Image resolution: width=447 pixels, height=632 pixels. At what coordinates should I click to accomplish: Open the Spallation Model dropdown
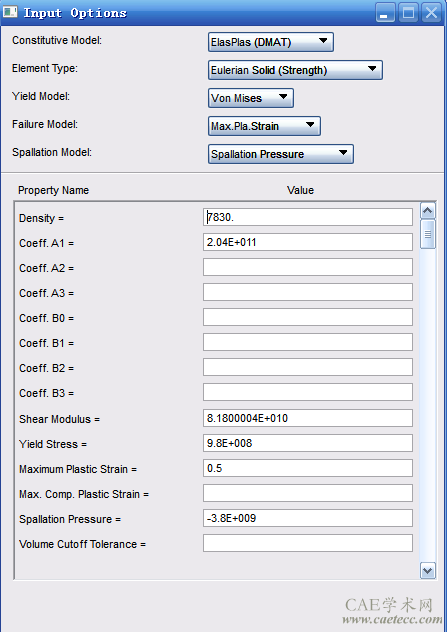[x=281, y=154]
